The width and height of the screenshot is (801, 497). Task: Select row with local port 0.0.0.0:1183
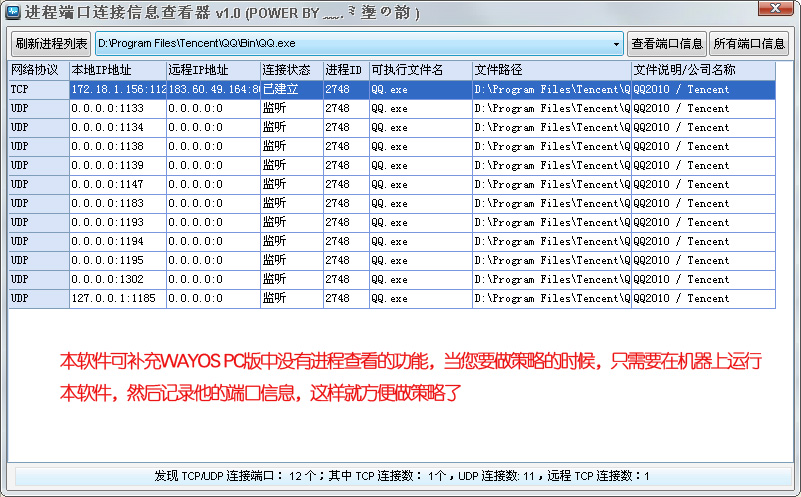click(x=392, y=203)
